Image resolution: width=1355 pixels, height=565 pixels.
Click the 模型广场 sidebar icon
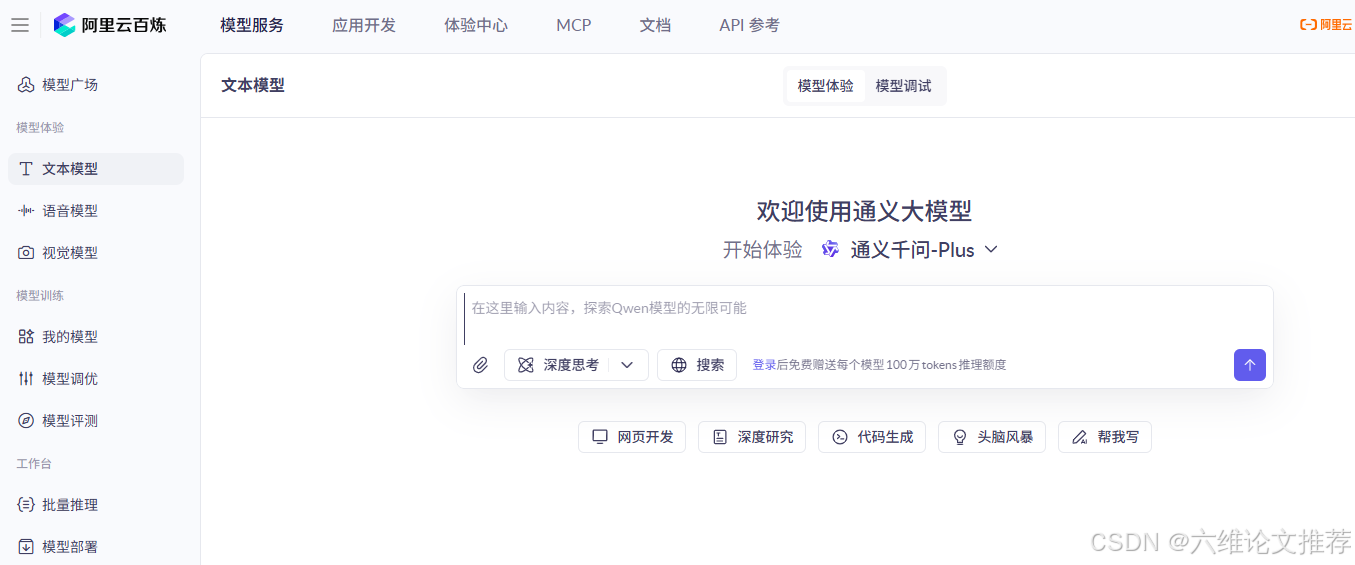click(26, 85)
